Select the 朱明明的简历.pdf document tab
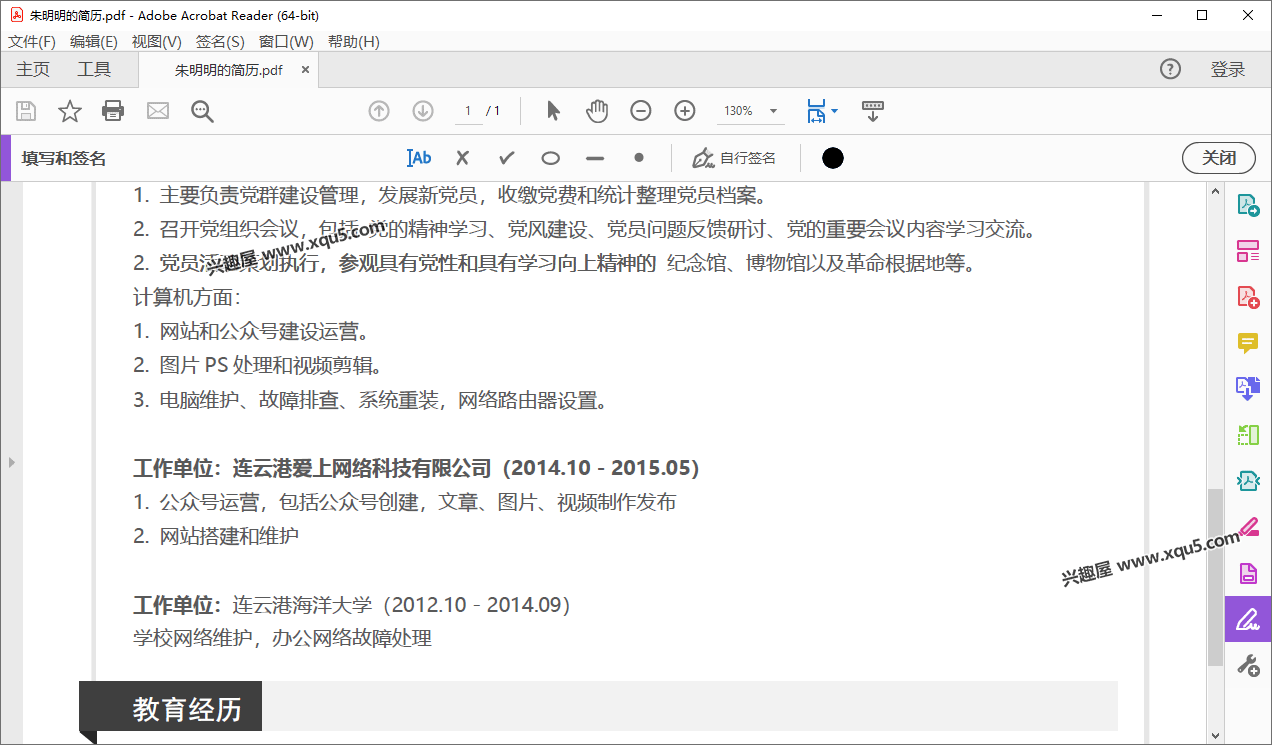1272x745 pixels. 229,70
